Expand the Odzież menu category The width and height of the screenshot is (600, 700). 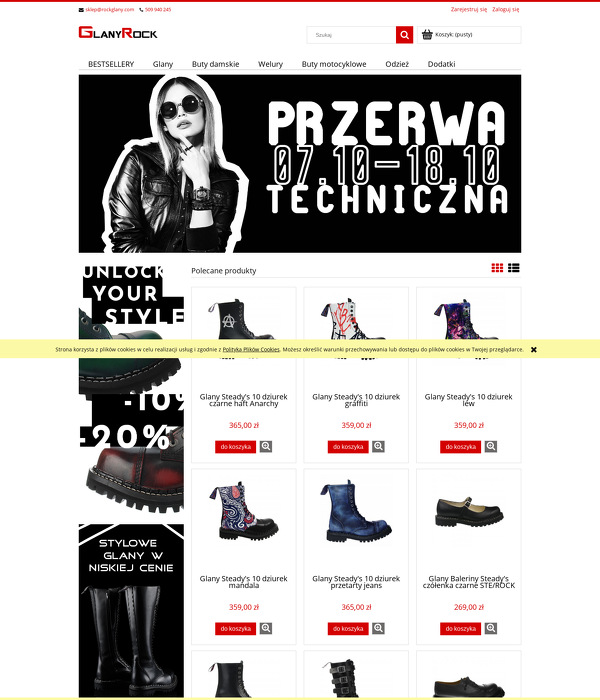tap(397, 64)
